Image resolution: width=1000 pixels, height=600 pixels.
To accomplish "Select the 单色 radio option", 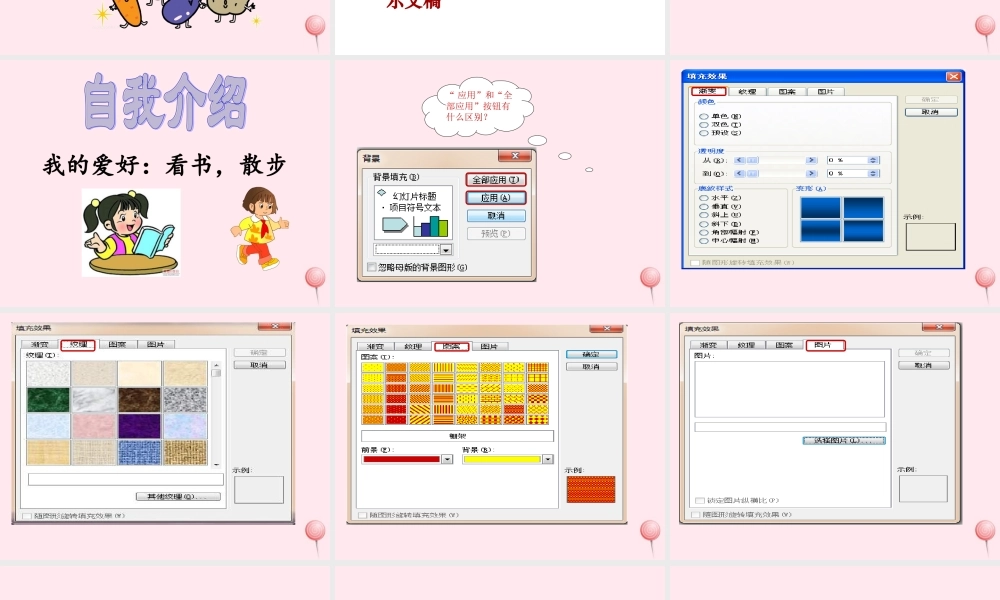I will 703,117.
